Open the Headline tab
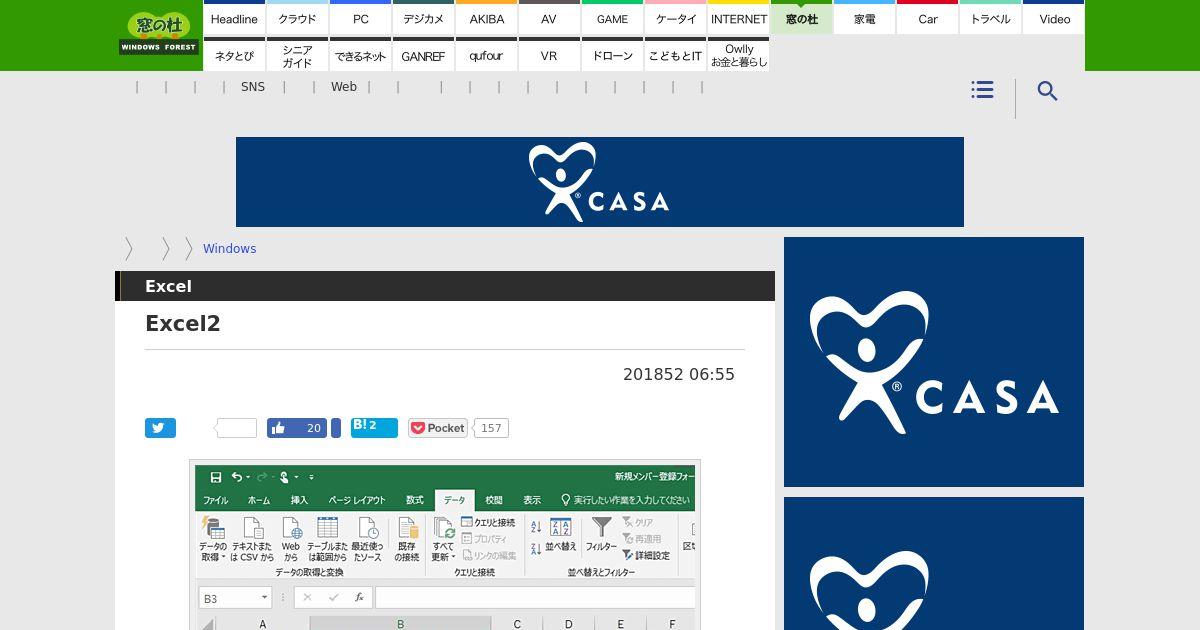 pyautogui.click(x=234, y=17)
